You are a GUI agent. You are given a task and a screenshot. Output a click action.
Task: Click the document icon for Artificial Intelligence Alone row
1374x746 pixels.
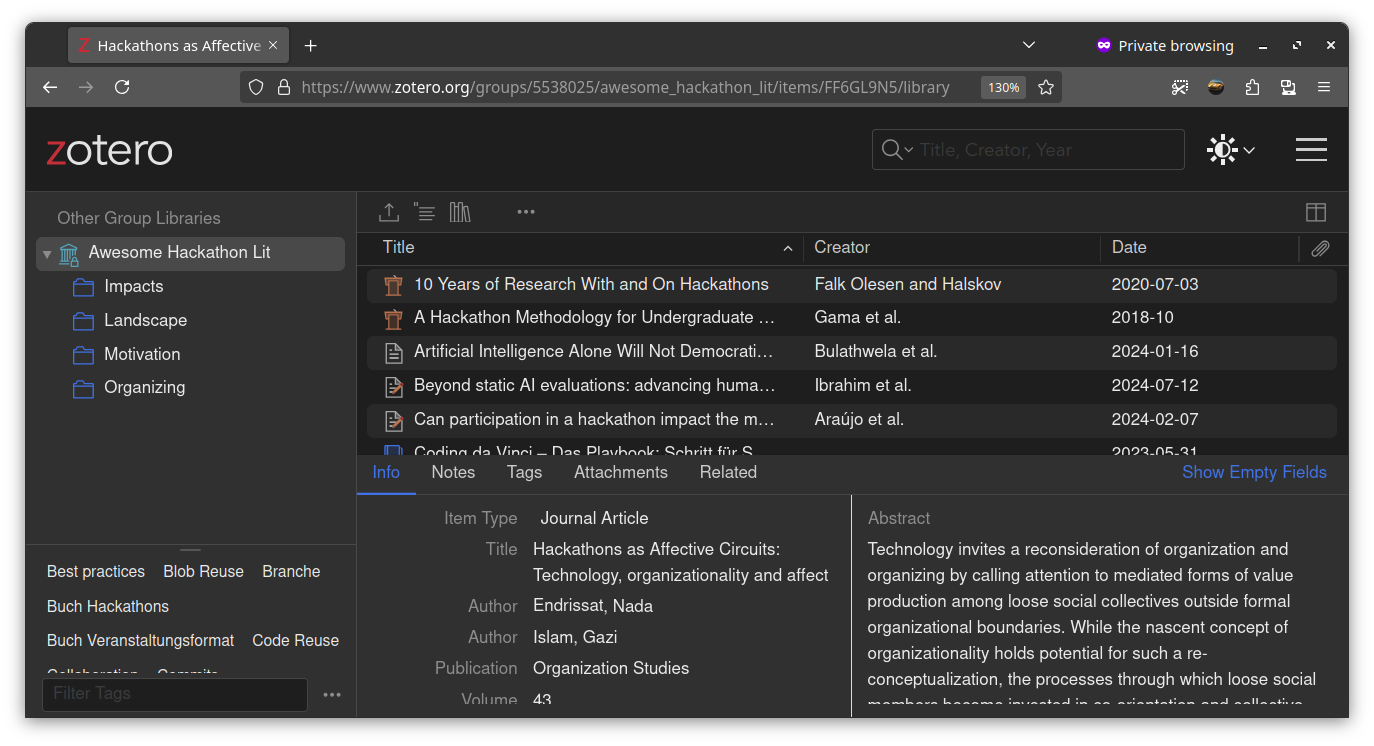point(394,352)
